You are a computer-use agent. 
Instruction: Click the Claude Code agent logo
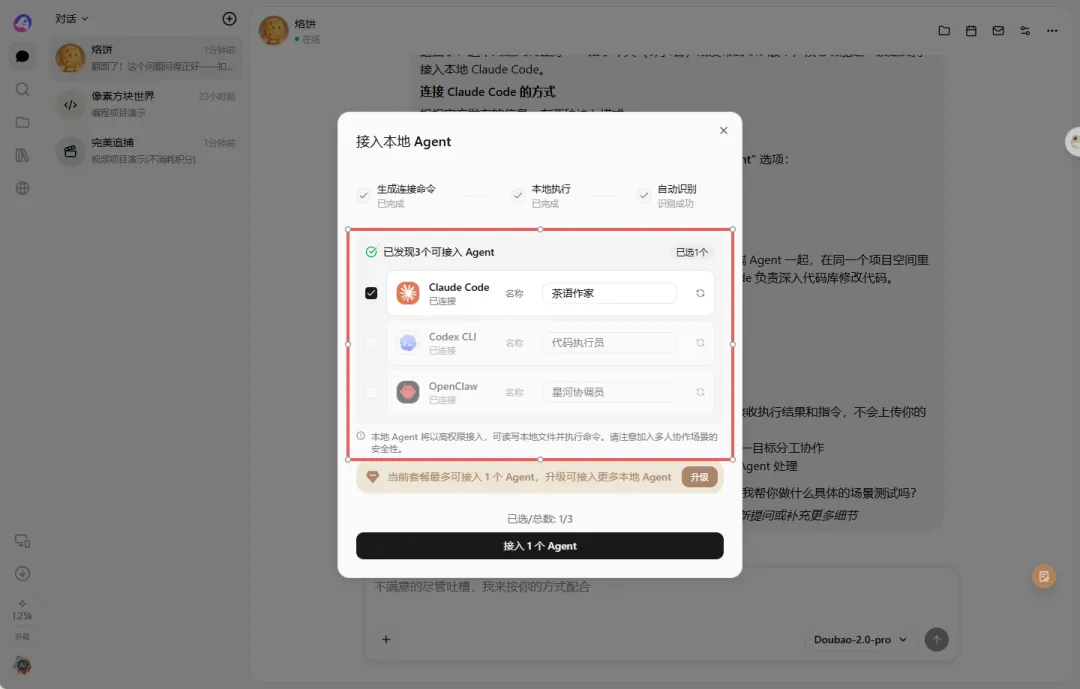point(408,293)
